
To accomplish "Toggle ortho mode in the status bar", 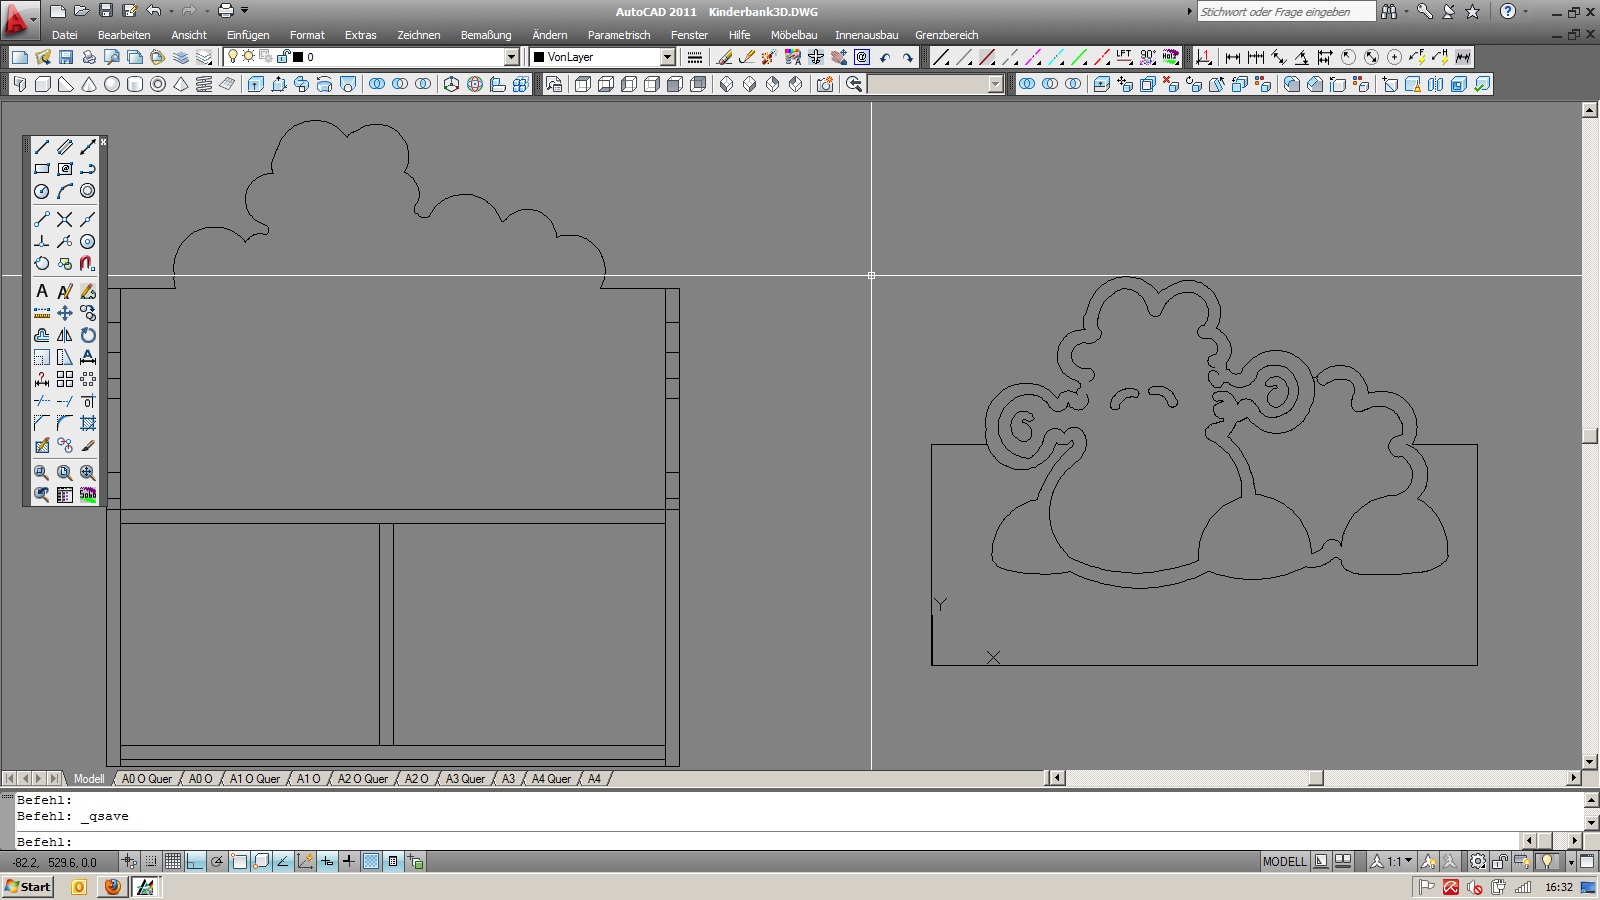I will point(195,861).
